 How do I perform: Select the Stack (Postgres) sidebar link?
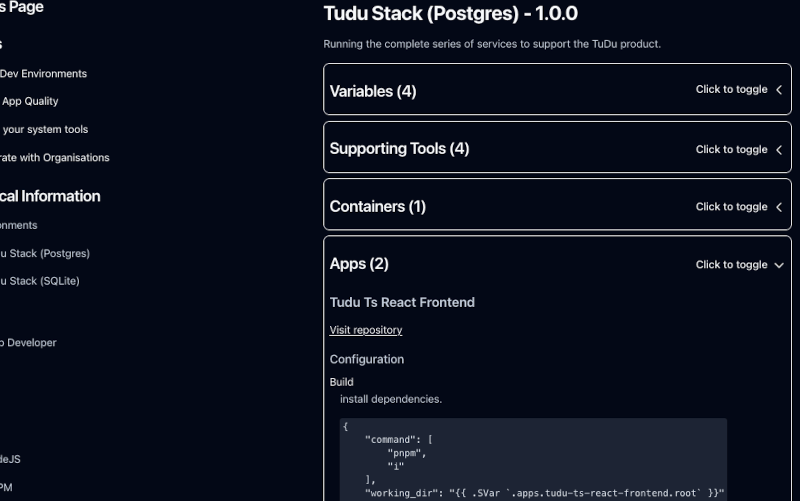click(45, 254)
